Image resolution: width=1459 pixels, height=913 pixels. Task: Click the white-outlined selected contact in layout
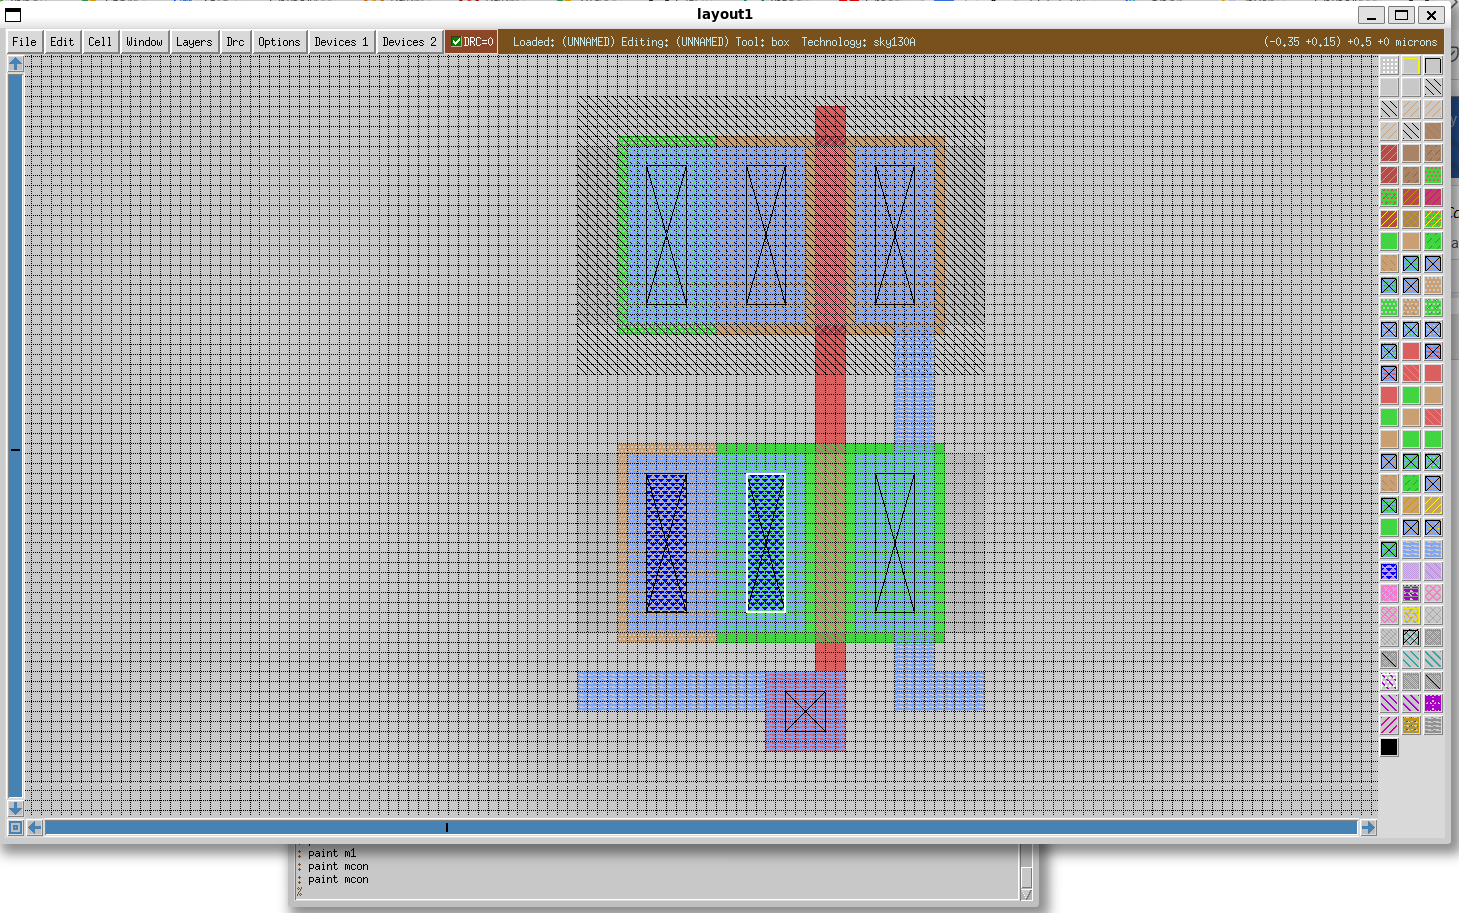pos(766,543)
